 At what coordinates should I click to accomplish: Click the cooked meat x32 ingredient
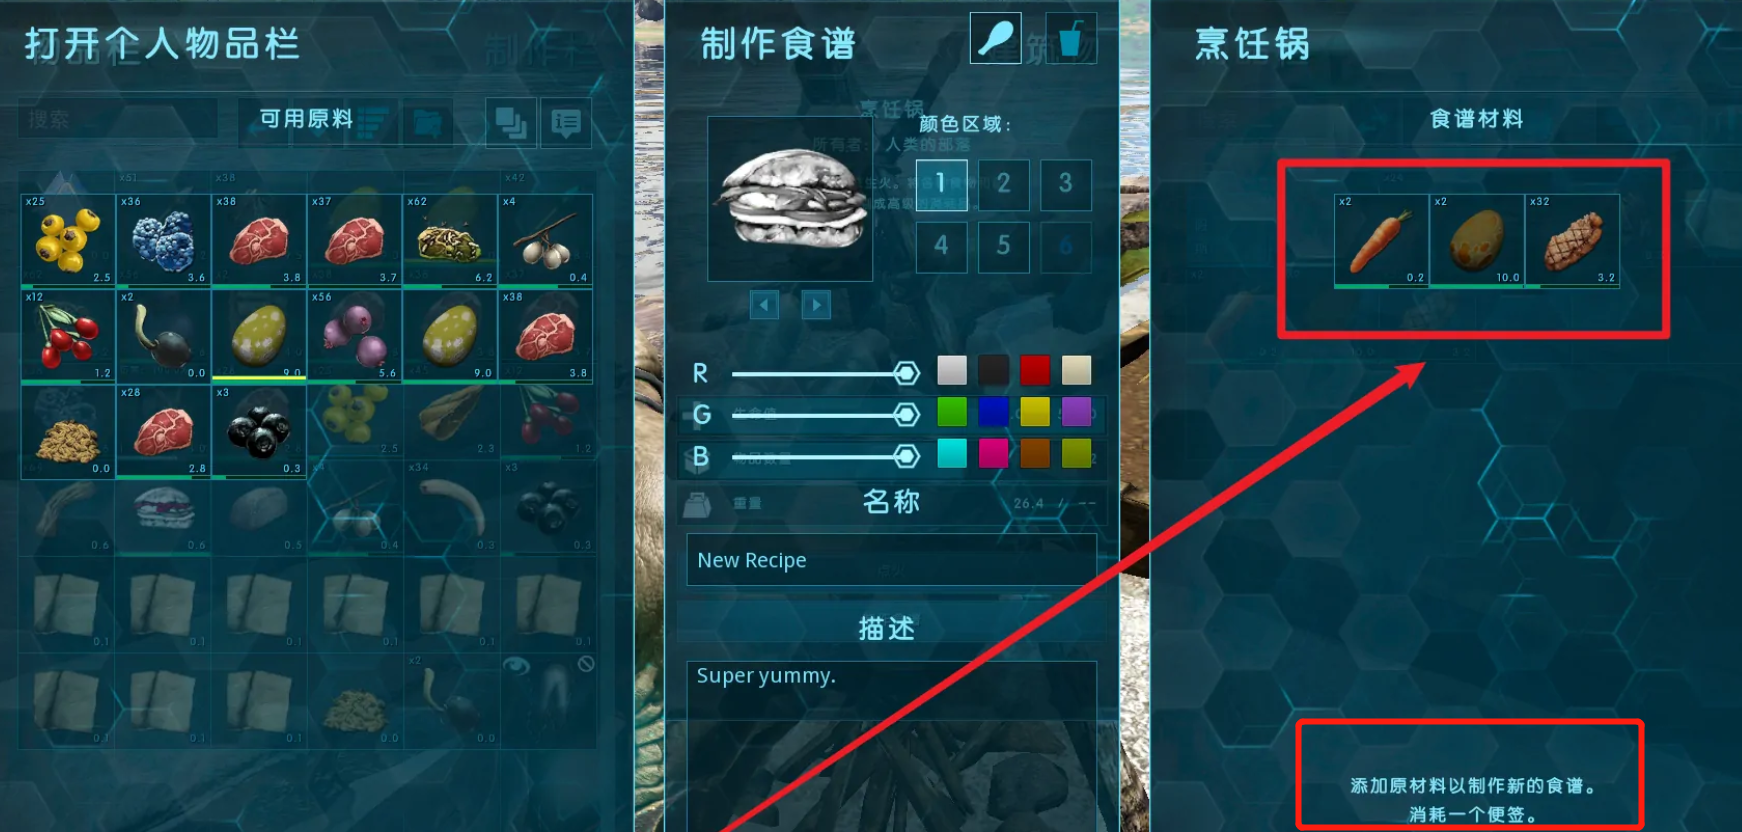tap(1573, 241)
